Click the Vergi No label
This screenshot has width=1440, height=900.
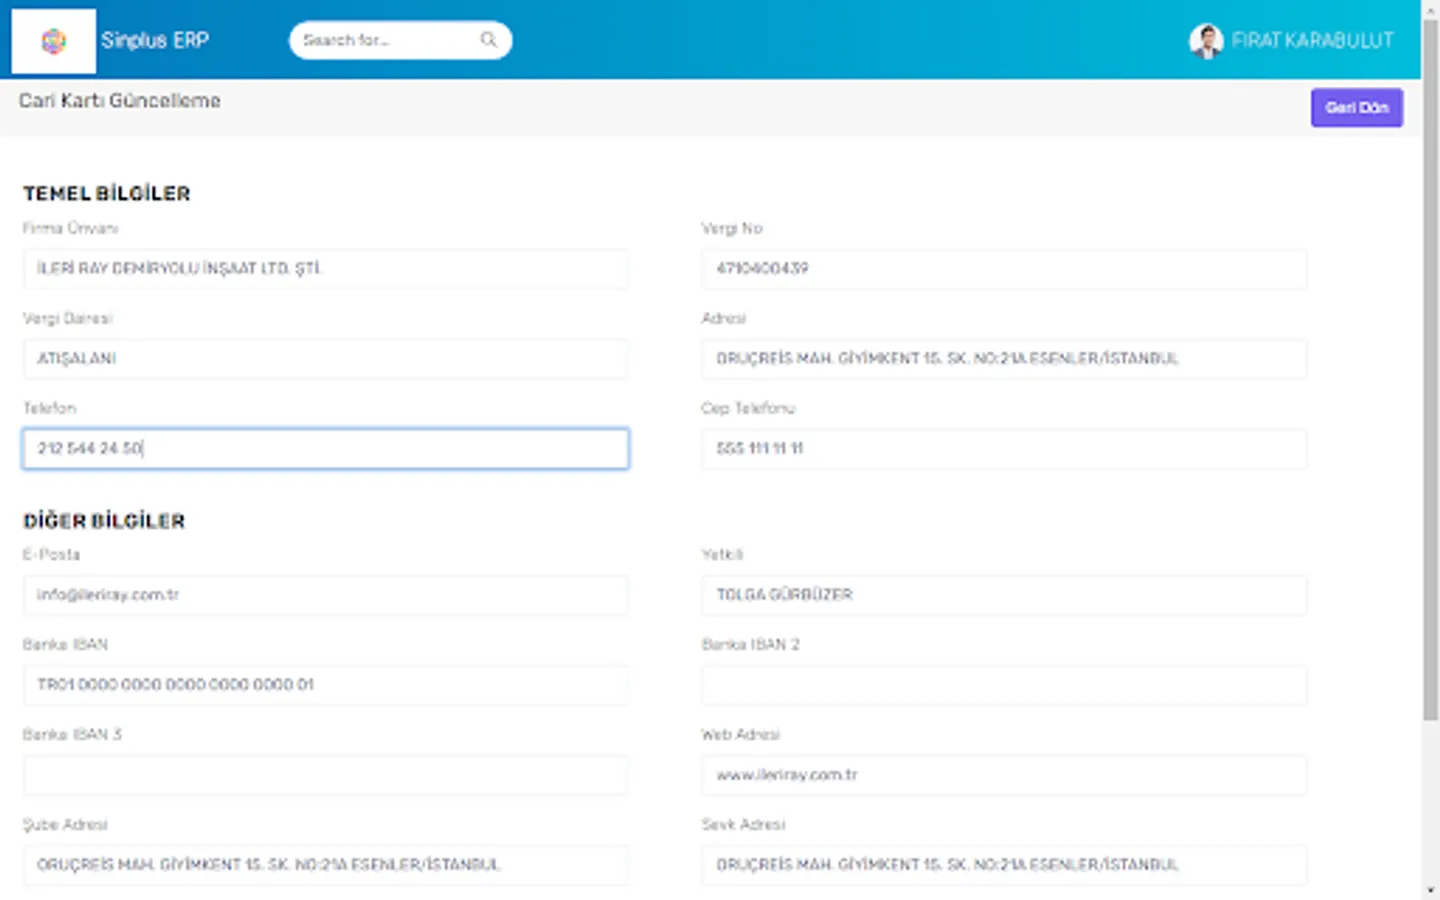click(732, 229)
